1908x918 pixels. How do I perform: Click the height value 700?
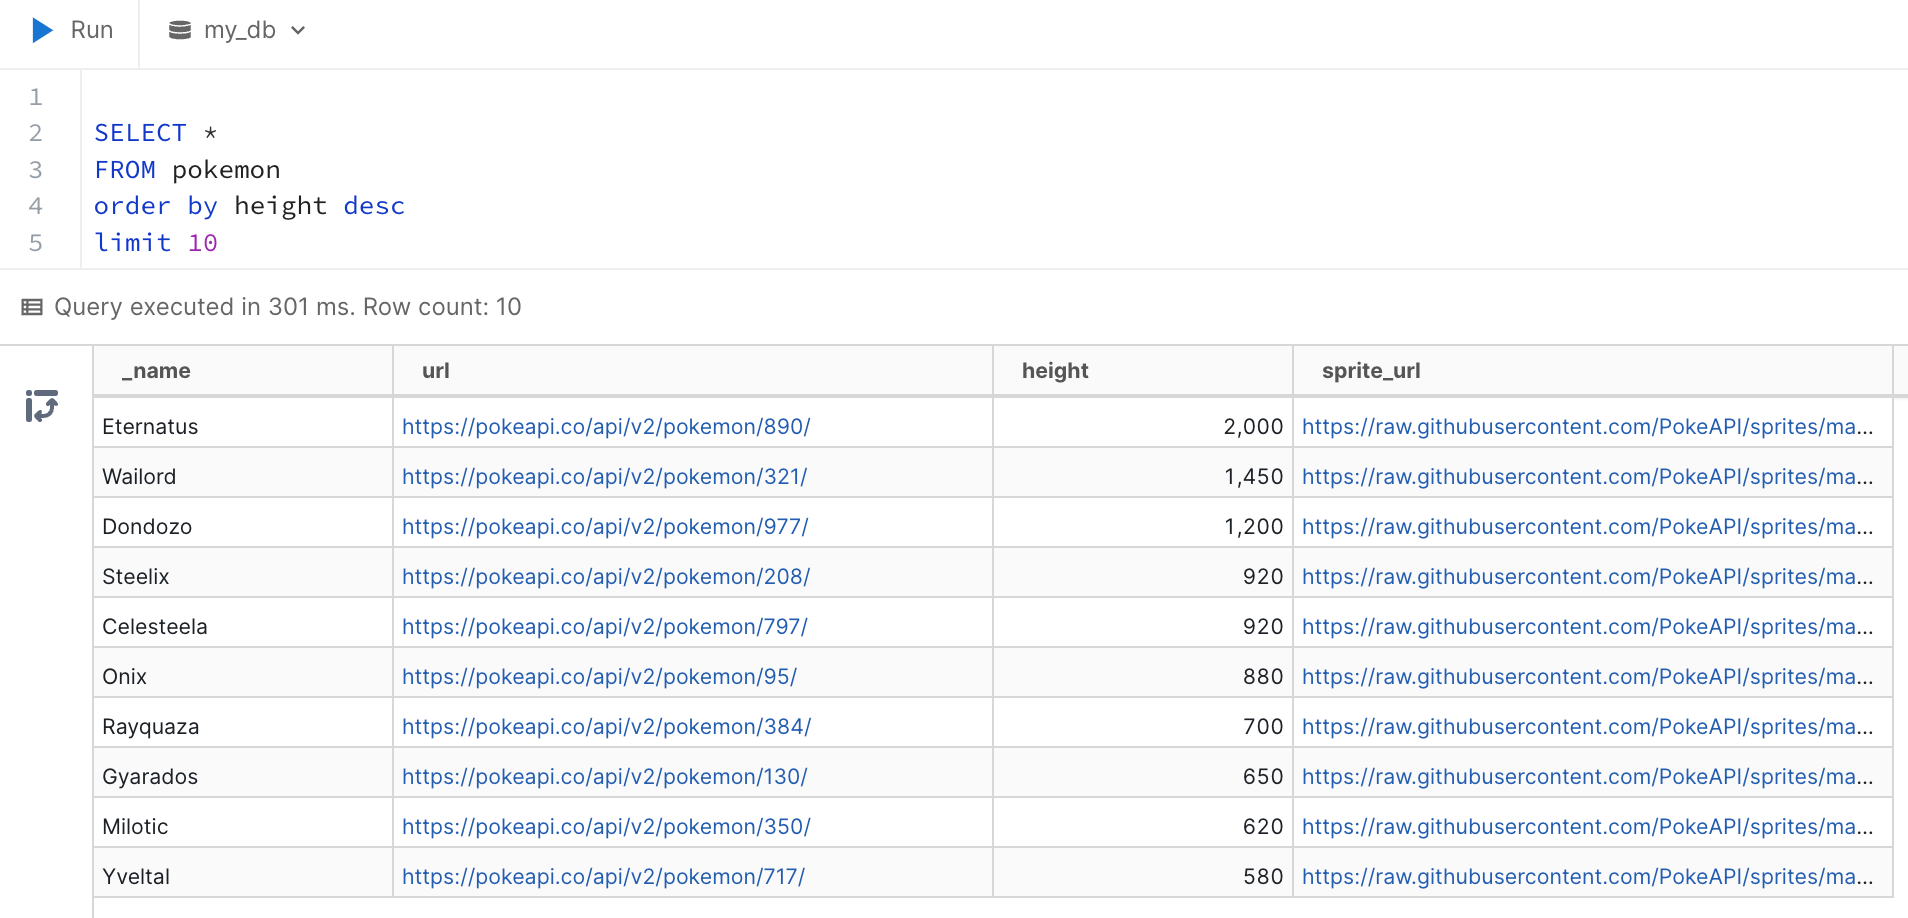pos(1263,727)
